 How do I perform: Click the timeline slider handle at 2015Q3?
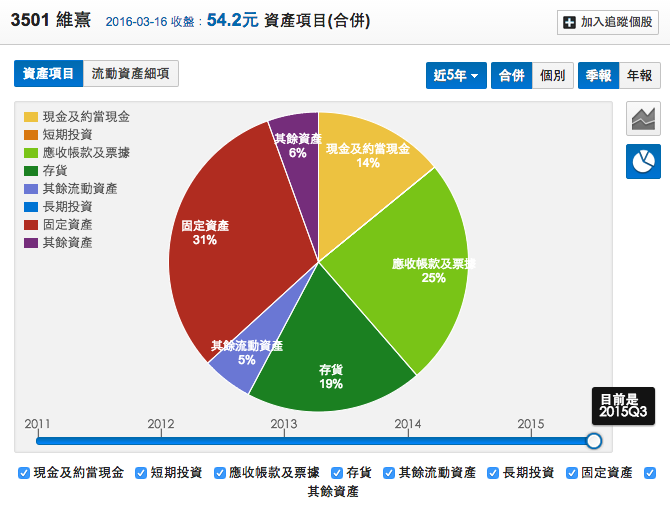(594, 440)
